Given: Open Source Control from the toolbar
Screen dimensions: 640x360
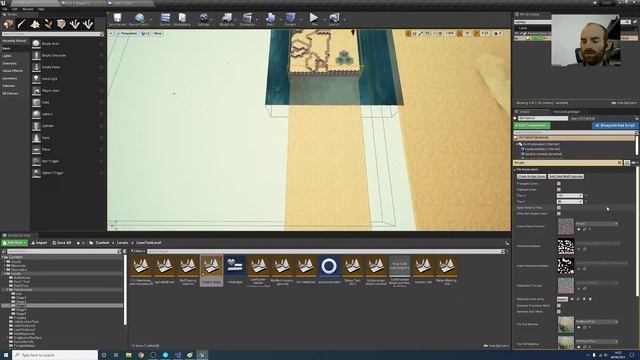Looking at the screenshot, I should coord(139,19).
